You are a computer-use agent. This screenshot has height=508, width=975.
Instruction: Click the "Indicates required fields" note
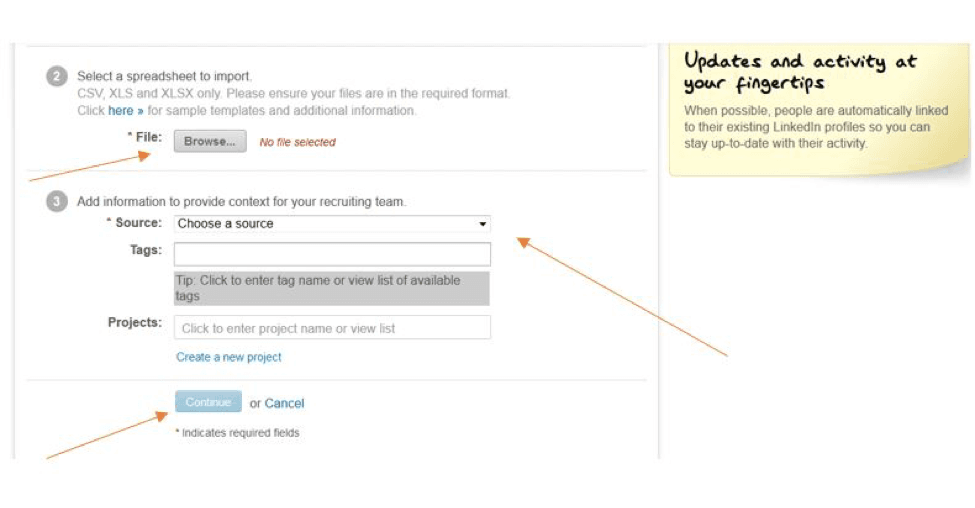tap(238, 433)
